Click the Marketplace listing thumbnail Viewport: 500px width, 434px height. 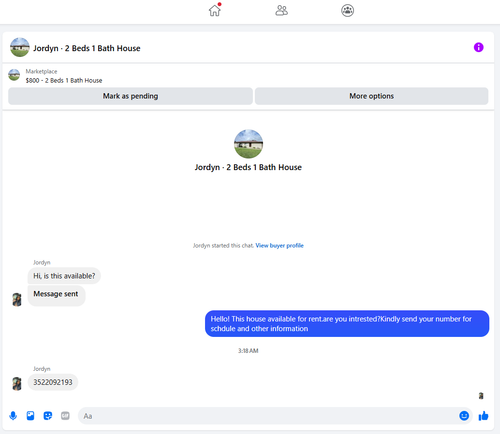coord(14,75)
